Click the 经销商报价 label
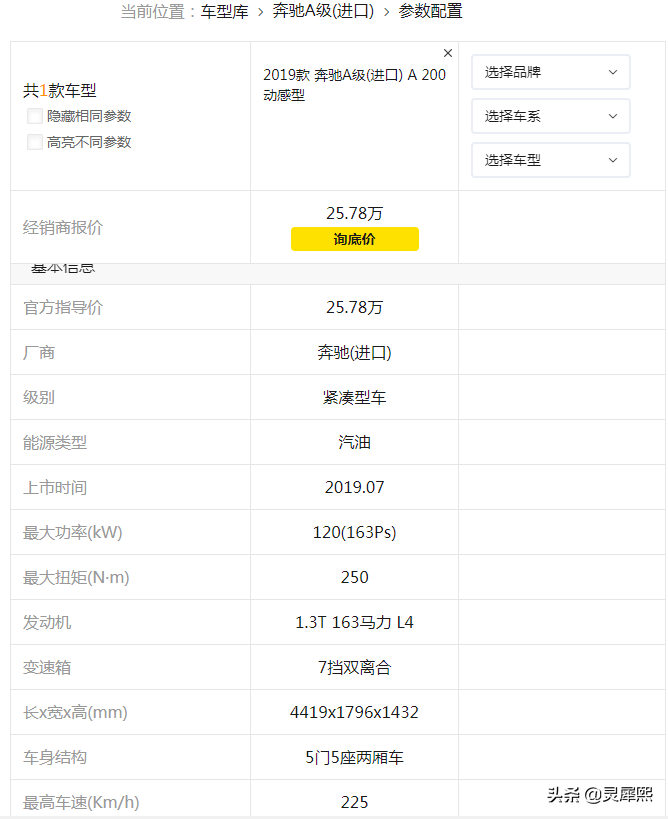This screenshot has height=819, width=668. [63, 228]
